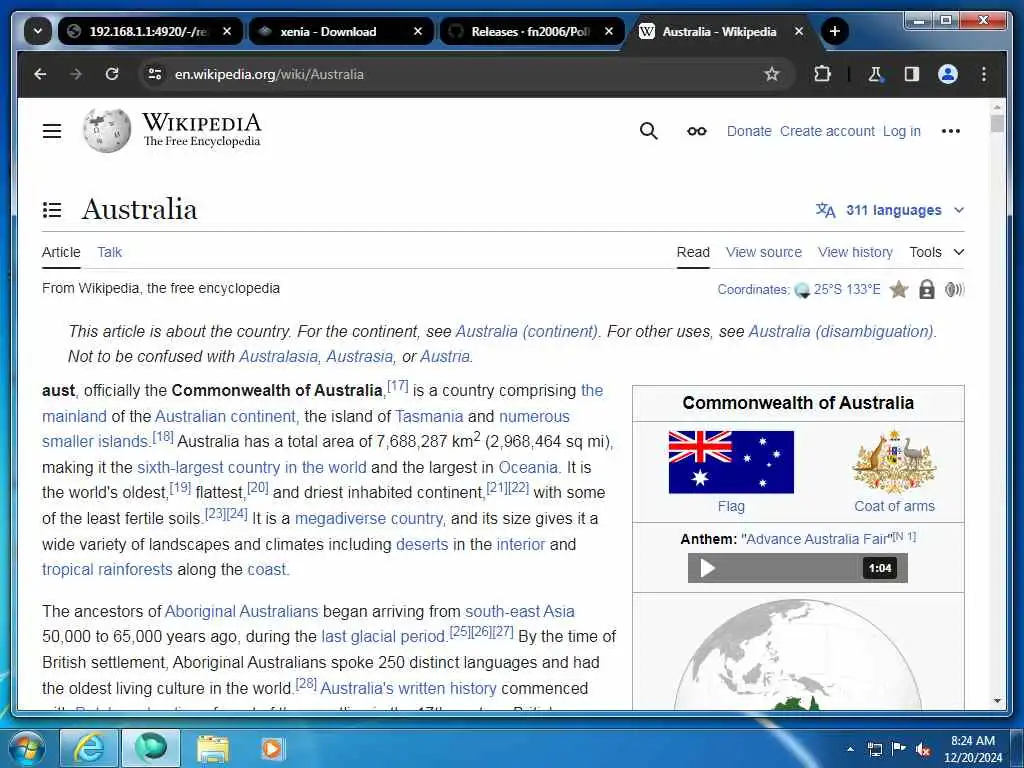Open the Coat of arms image
1024x768 pixels.
[x=894, y=461]
